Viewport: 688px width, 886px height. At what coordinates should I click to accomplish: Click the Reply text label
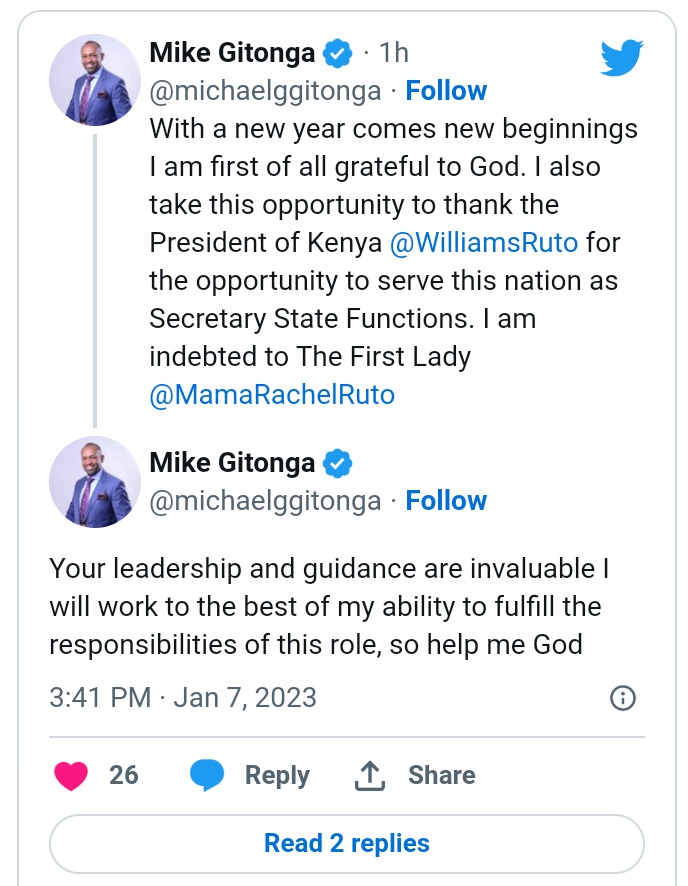(277, 775)
